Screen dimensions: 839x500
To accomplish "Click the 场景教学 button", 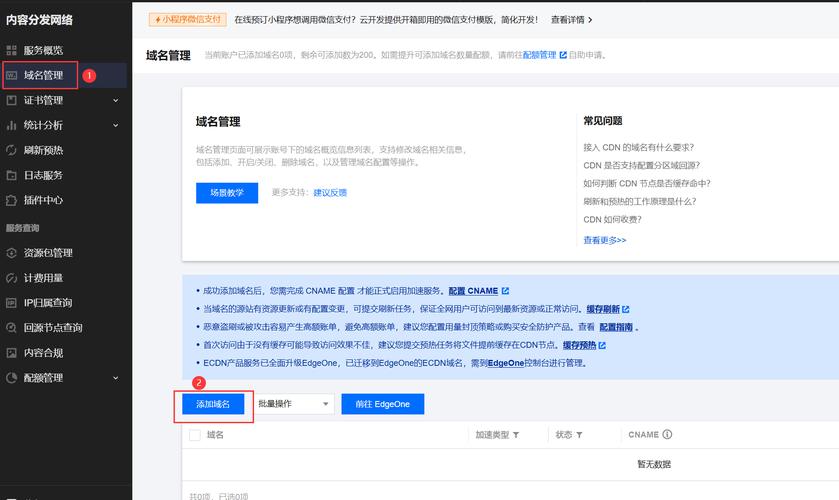I will (x=227, y=193).
